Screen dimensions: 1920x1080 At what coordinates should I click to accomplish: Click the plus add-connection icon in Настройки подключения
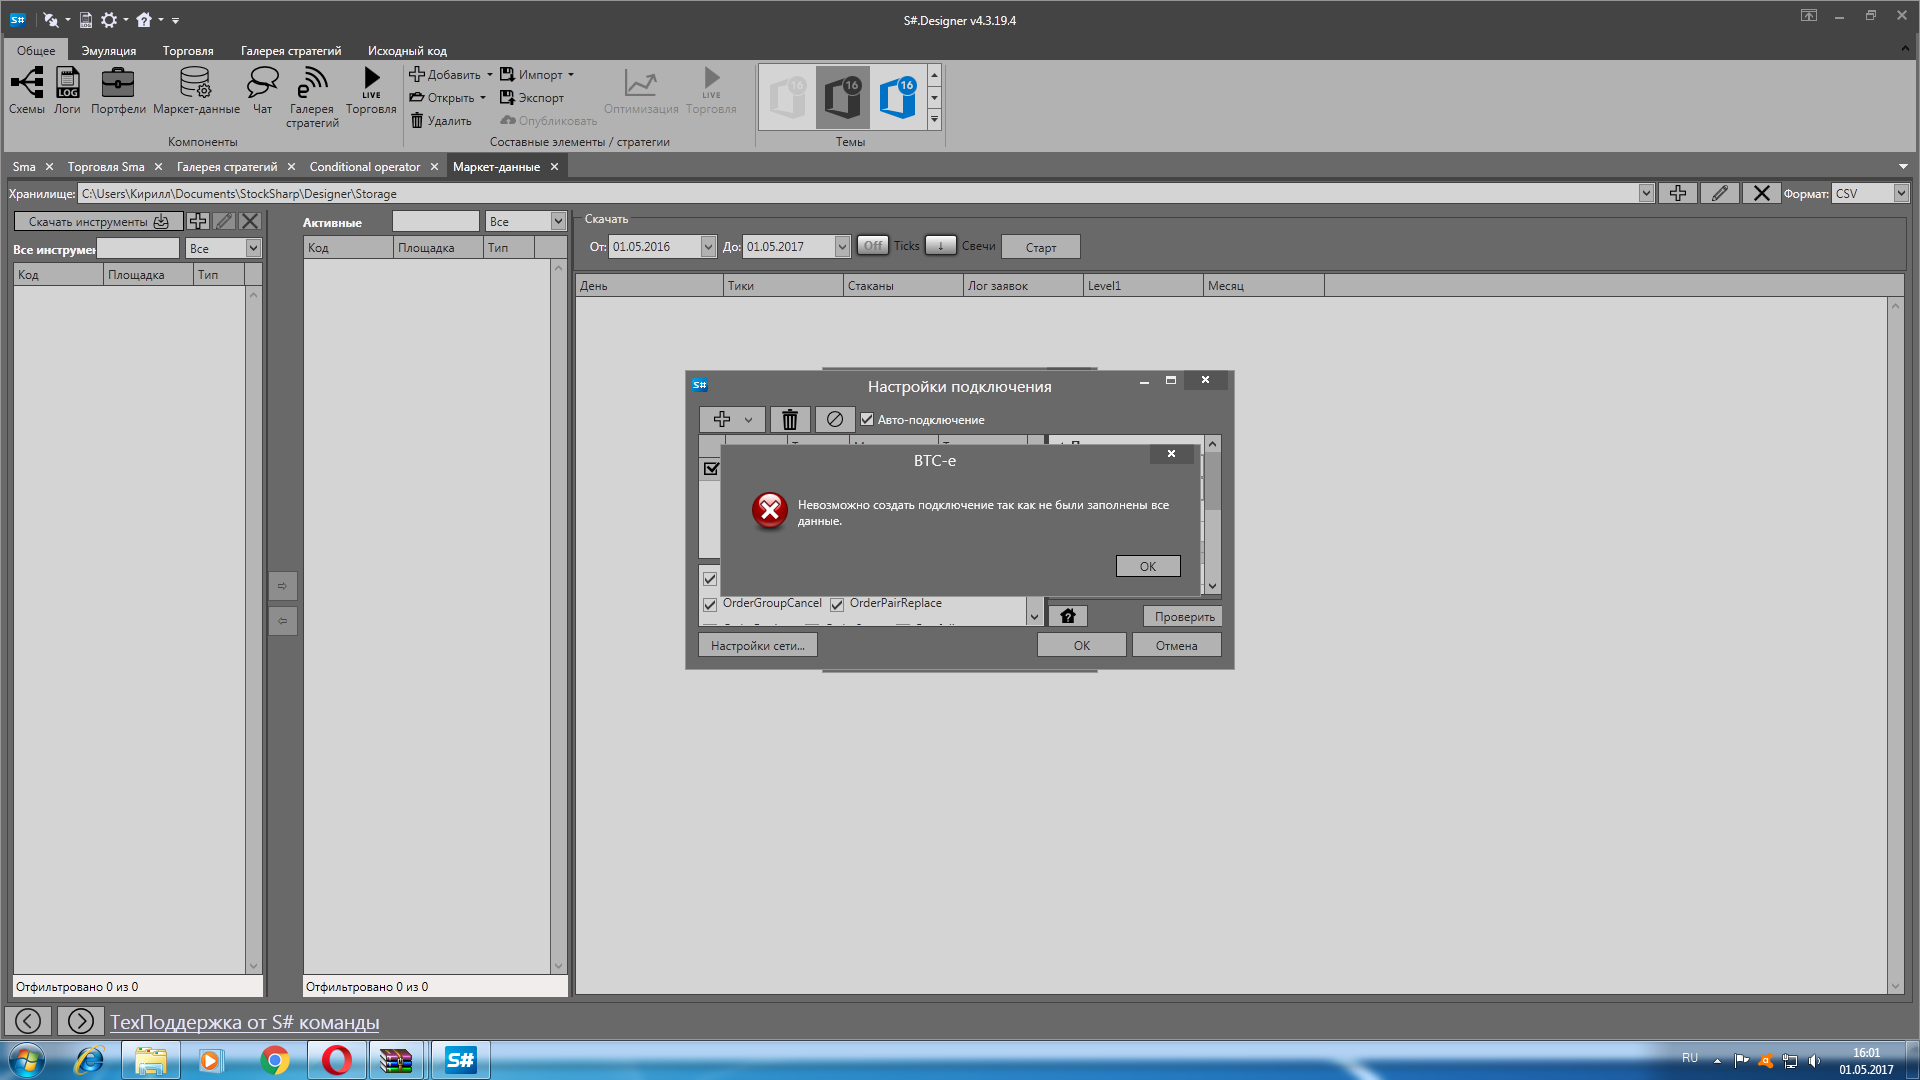[x=722, y=420]
